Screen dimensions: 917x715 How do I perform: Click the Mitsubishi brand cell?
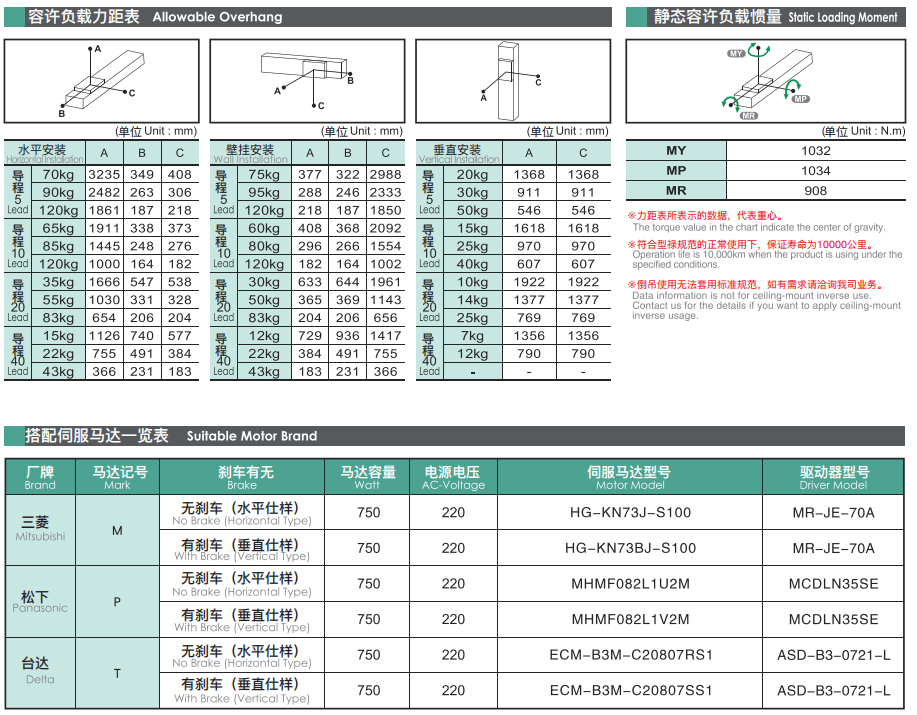[40, 529]
